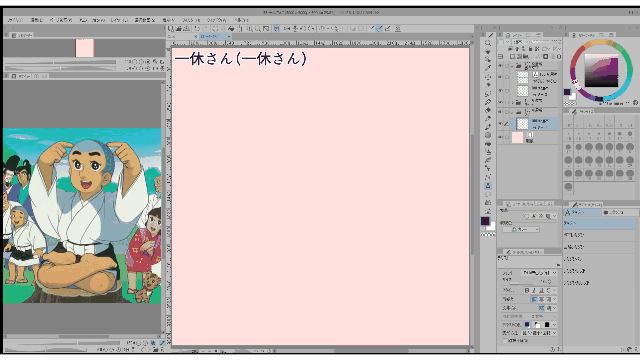The image size is (640, 360).
Task: Open the ファイル menu
Action: (16, 20)
